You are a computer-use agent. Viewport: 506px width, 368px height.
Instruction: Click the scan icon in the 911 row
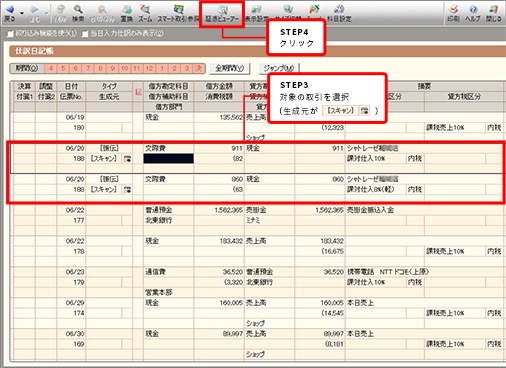(127, 159)
